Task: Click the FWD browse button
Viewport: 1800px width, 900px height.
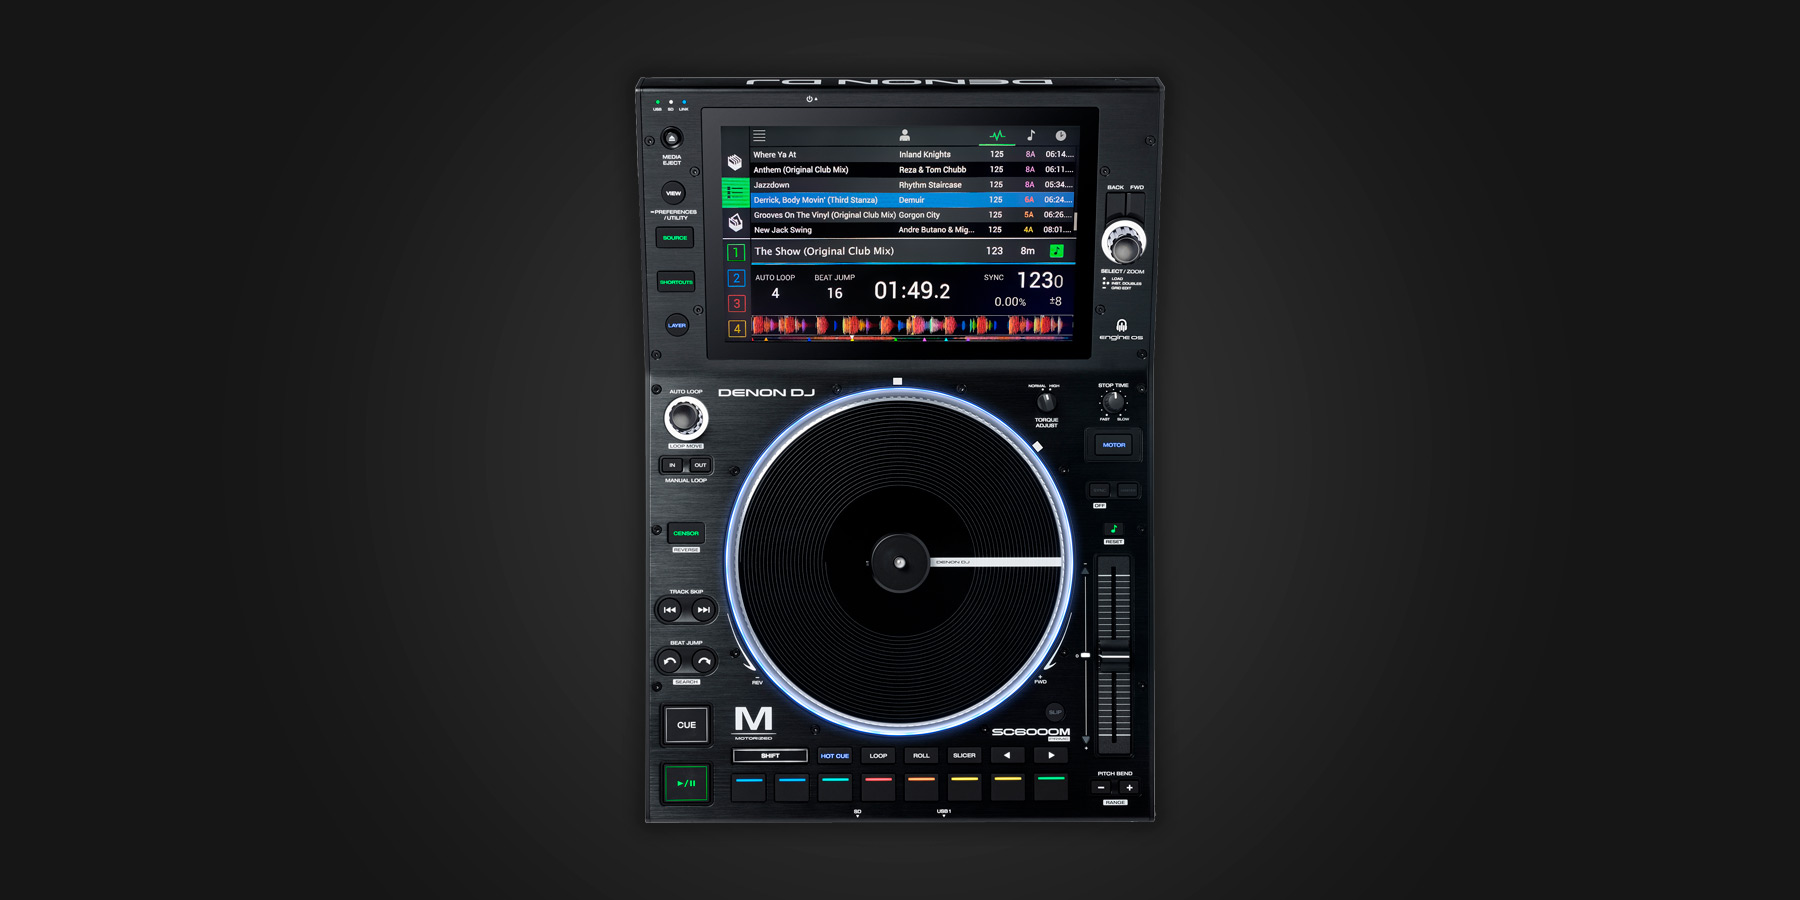Action: point(1136,205)
